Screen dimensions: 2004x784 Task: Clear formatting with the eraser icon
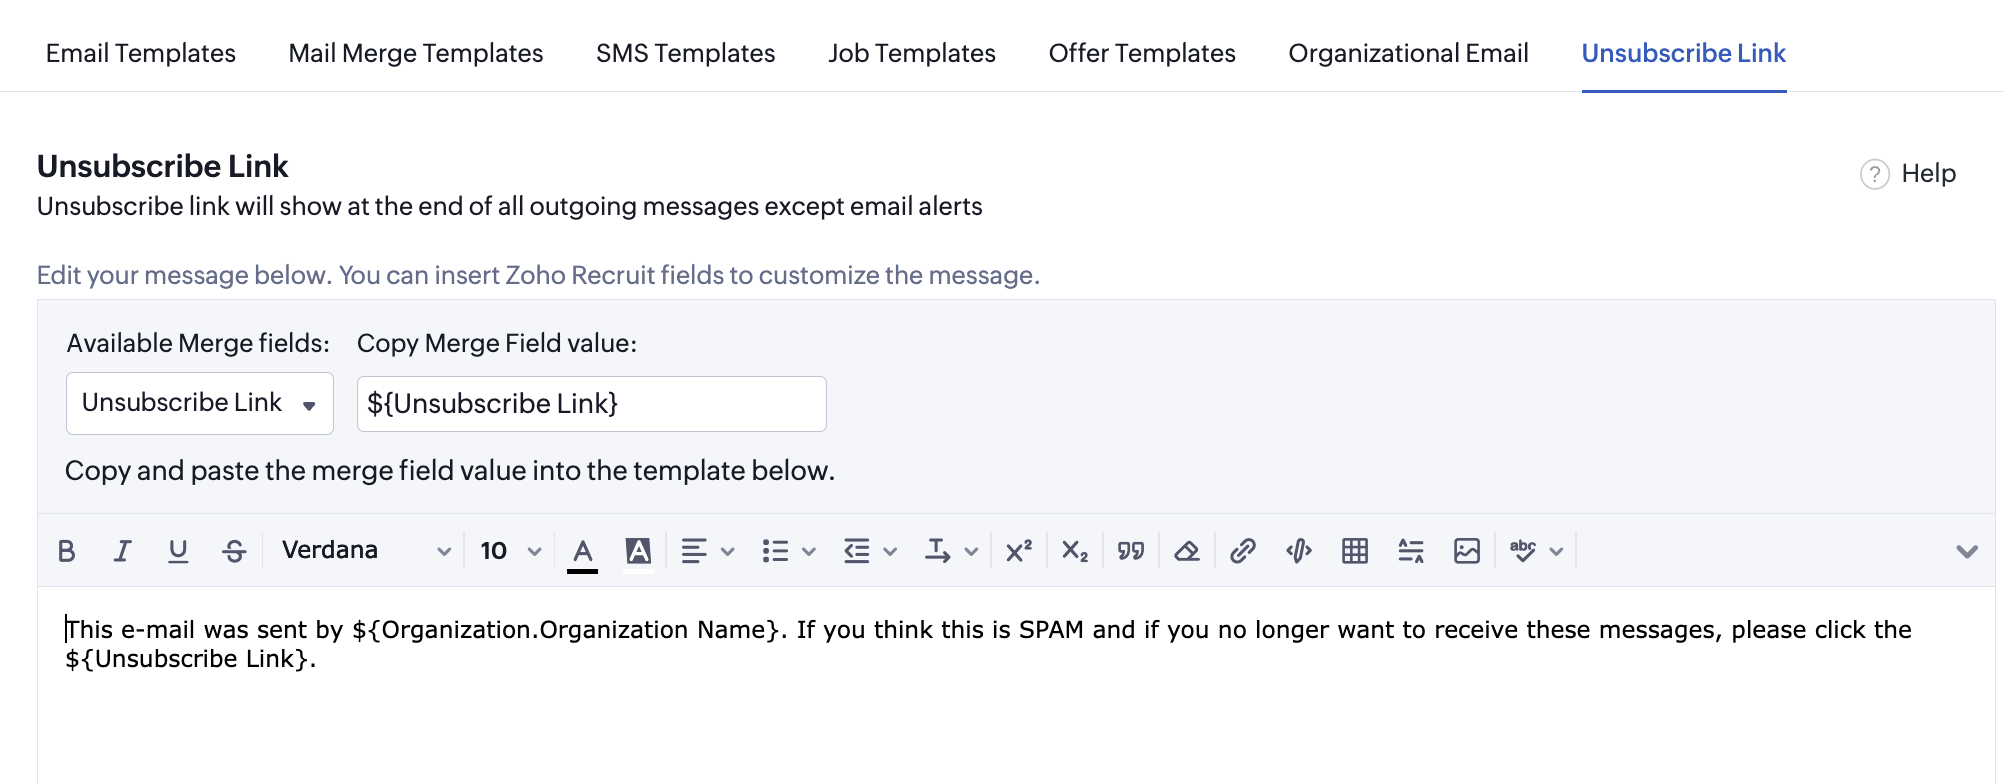[x=1187, y=551]
